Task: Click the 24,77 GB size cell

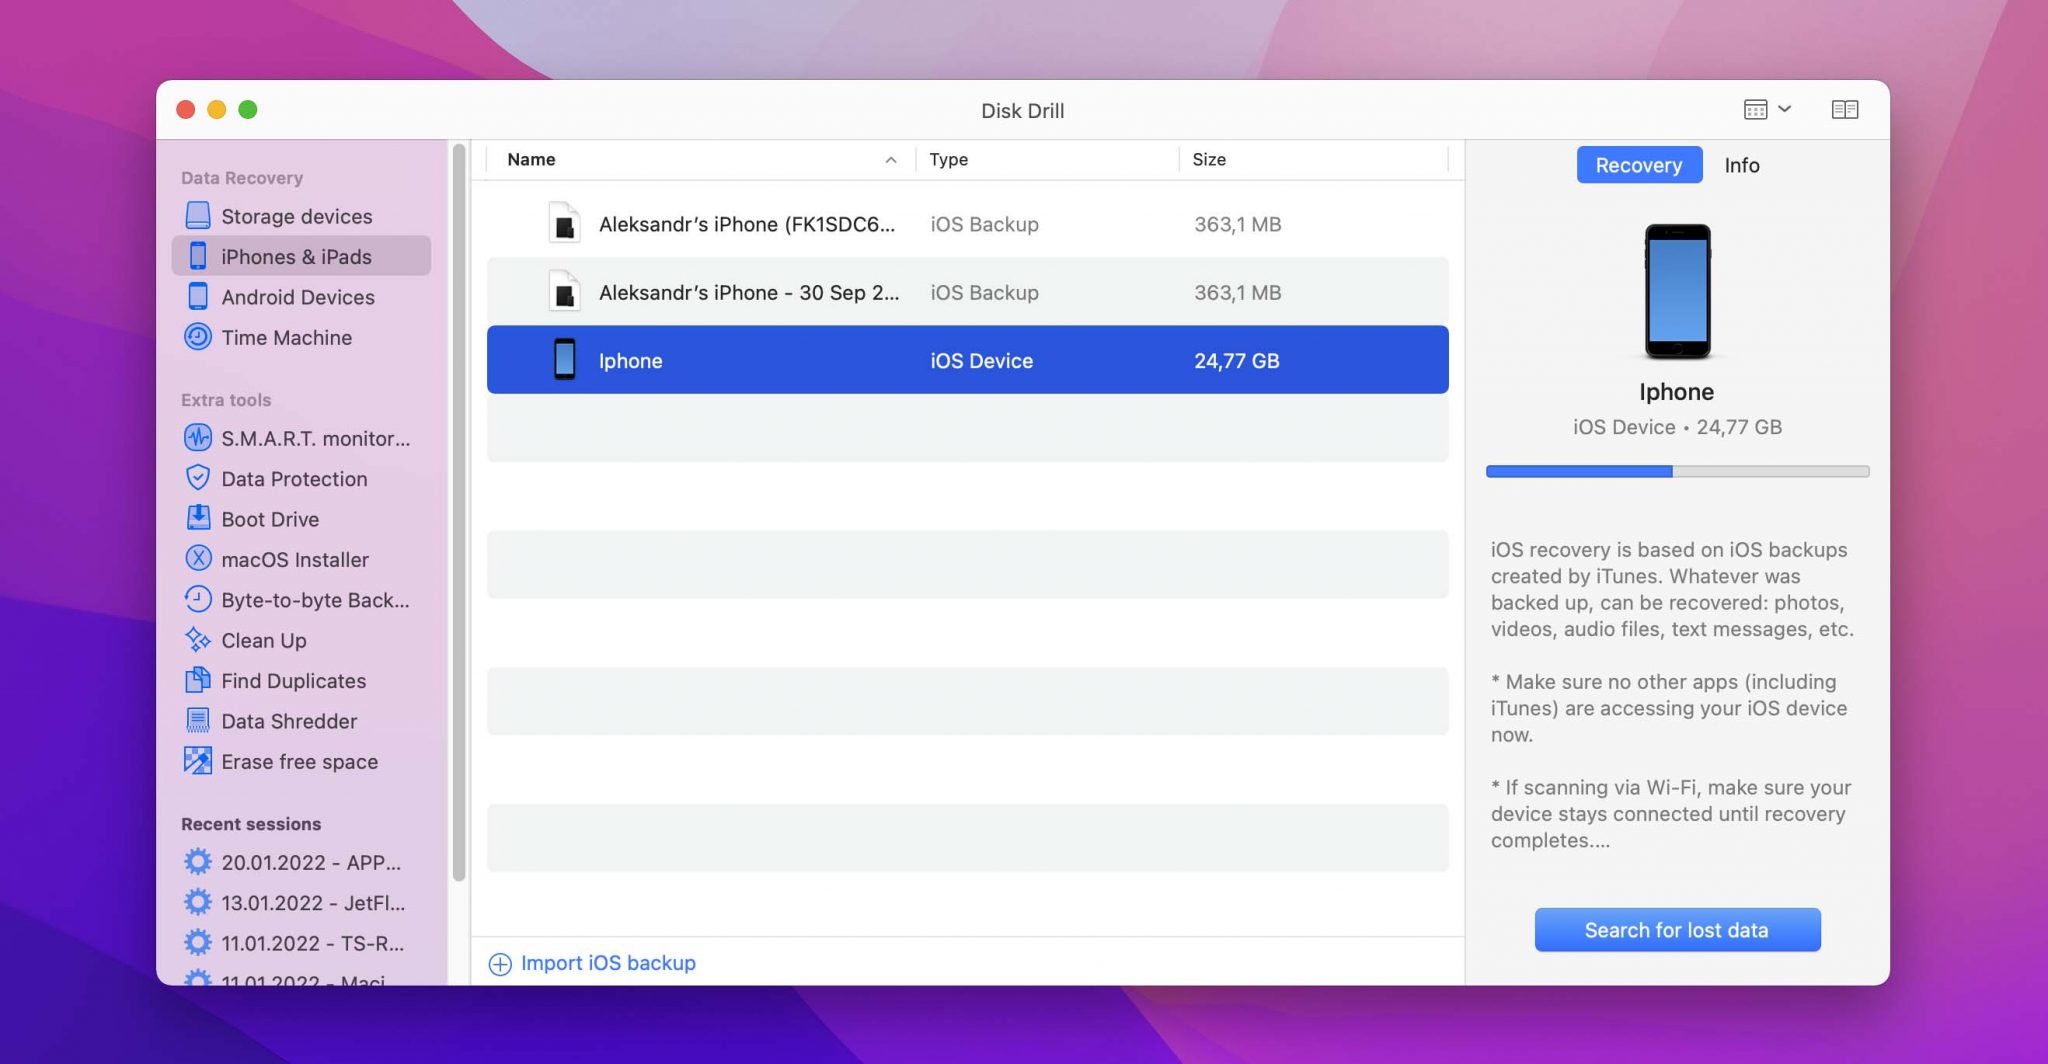Action: [x=1237, y=360]
